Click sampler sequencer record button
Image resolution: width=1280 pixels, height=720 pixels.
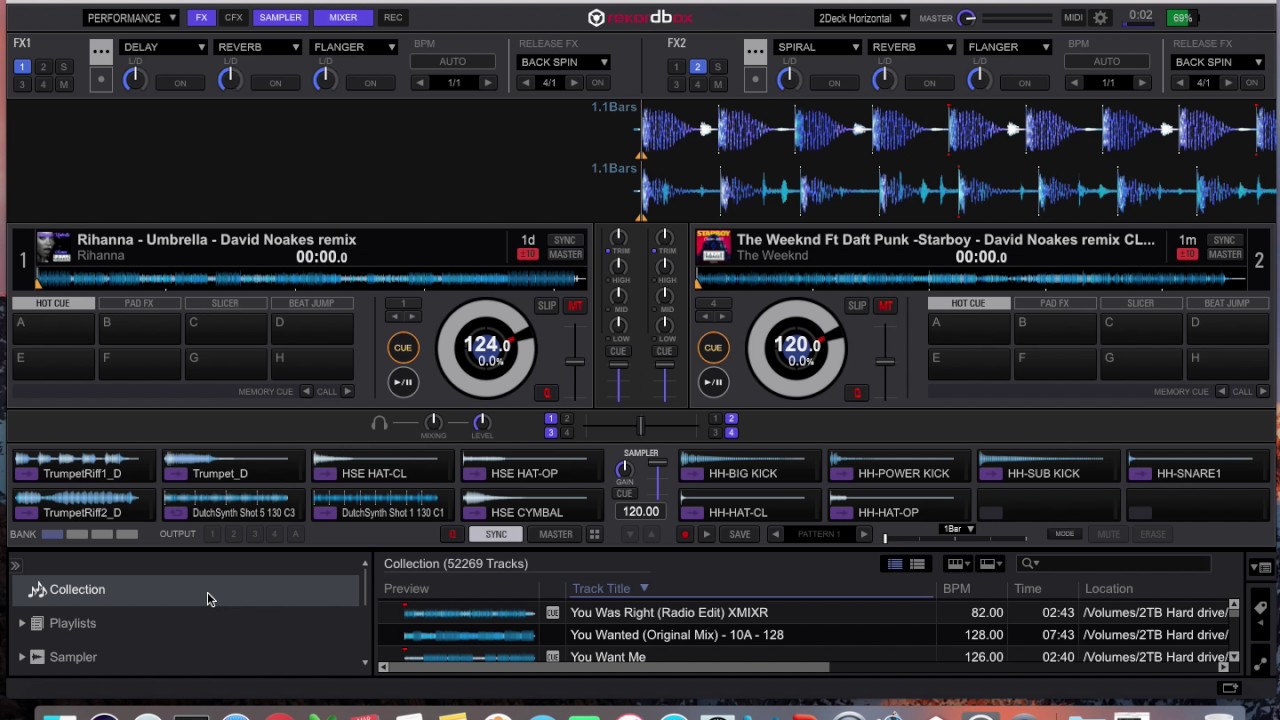coord(685,535)
